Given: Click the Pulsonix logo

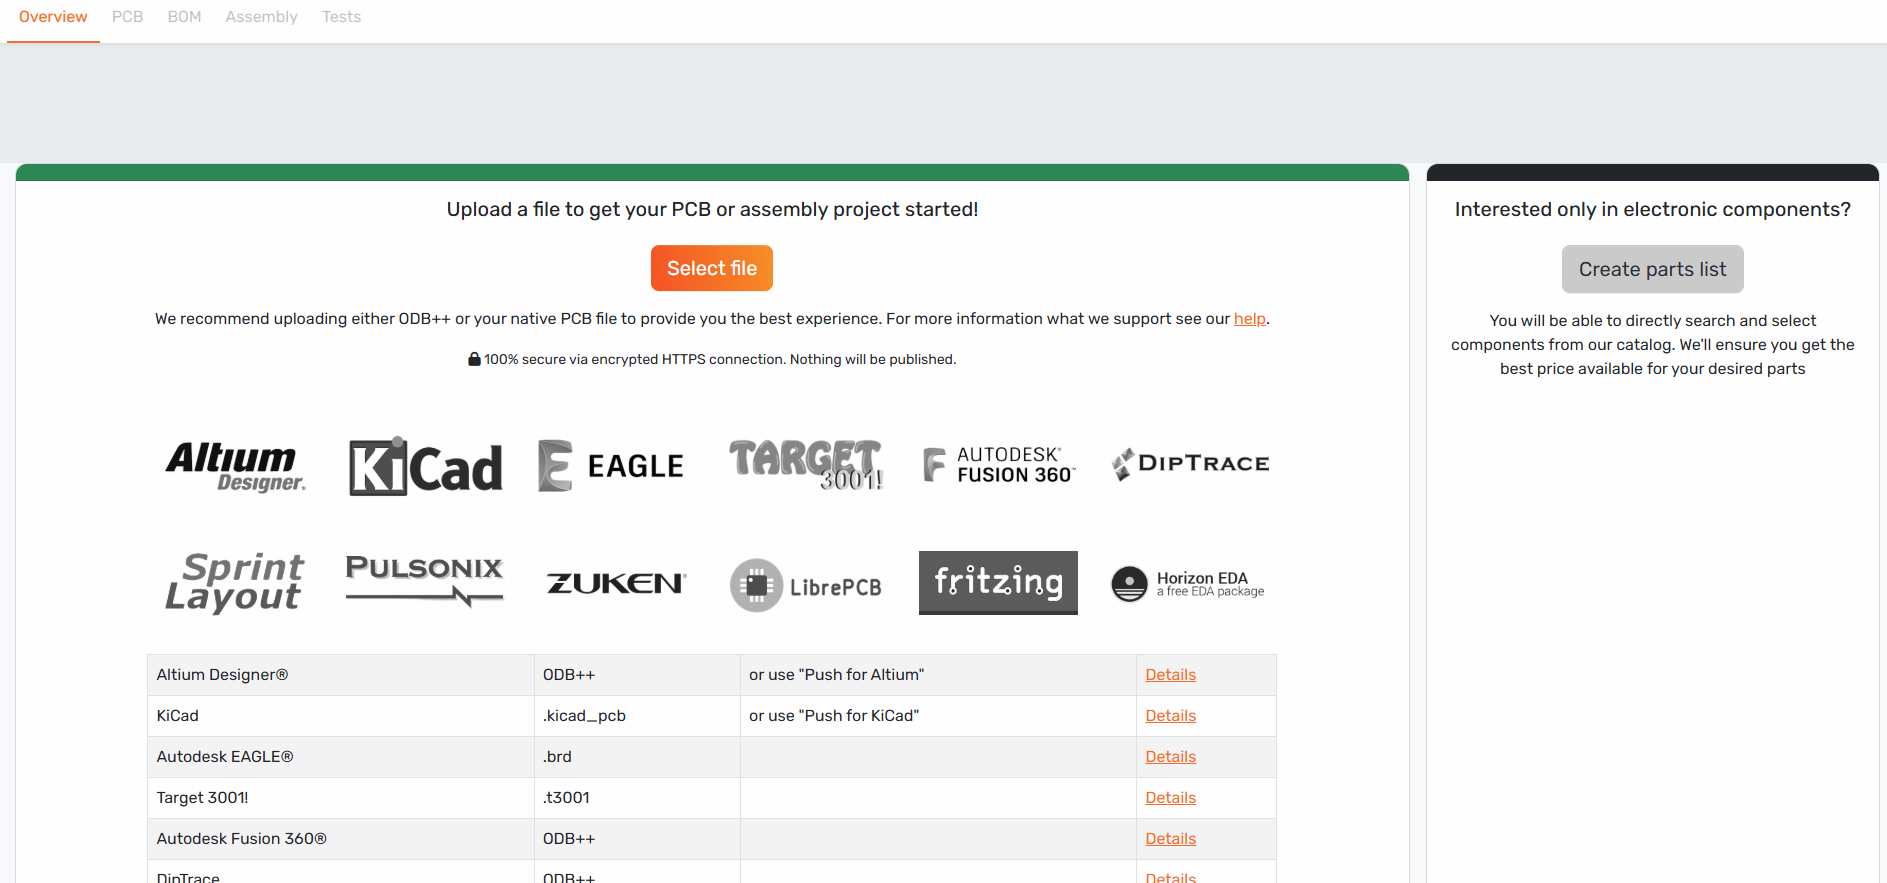Looking at the screenshot, I should pyautogui.click(x=424, y=581).
